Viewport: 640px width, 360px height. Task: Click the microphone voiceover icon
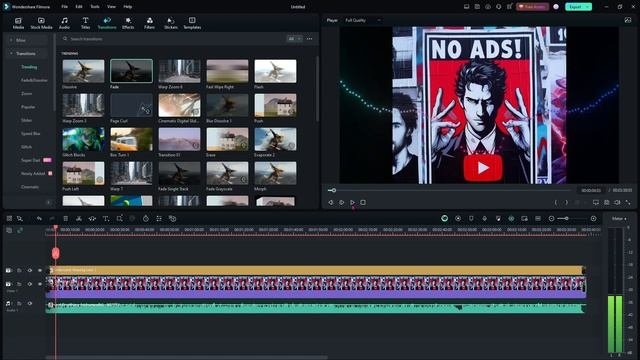coord(484,219)
